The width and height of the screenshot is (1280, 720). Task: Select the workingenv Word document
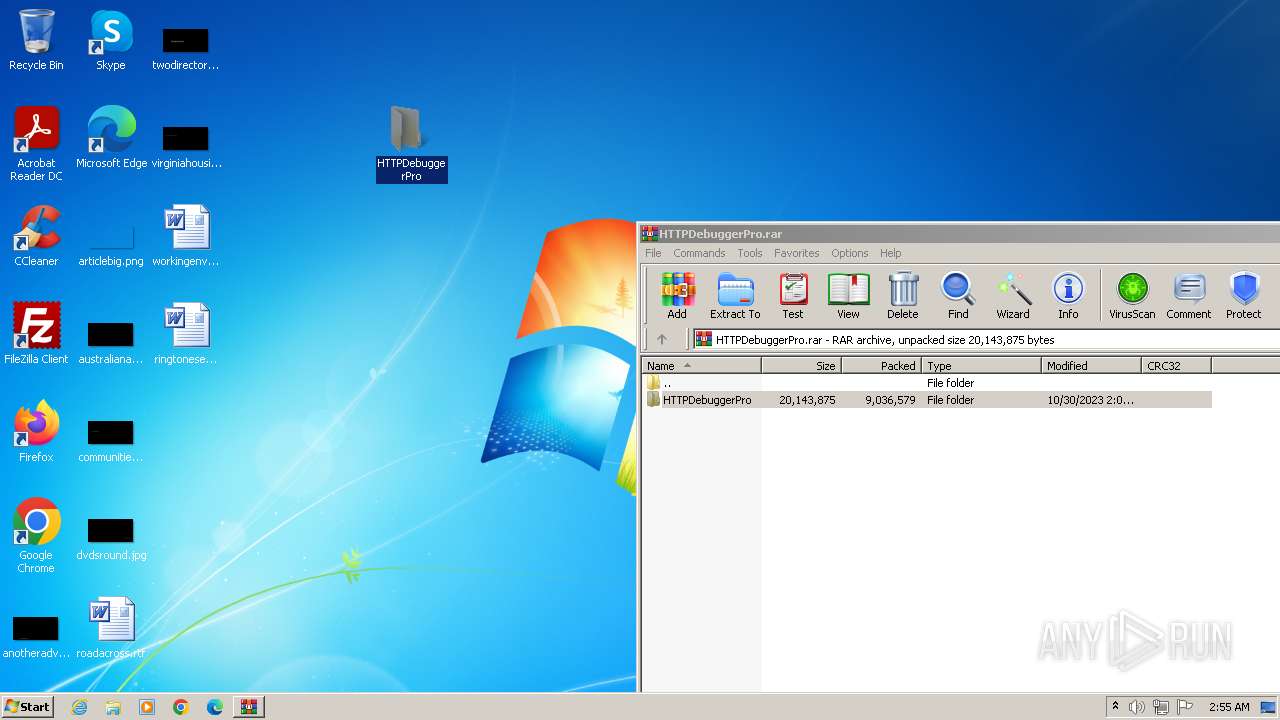pos(186,236)
